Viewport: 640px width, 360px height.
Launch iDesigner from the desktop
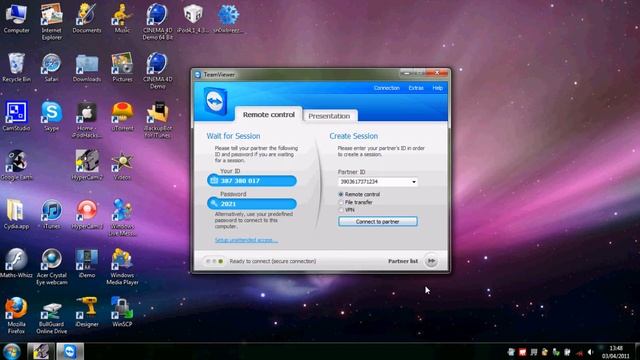click(x=87, y=312)
